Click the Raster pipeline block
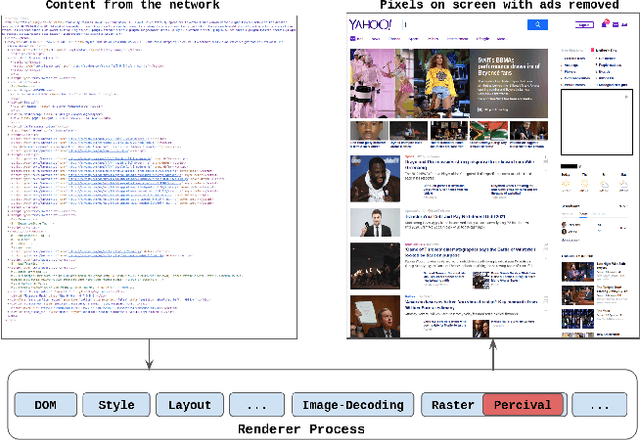Viewport: 640px width, 440px height. coord(453,405)
